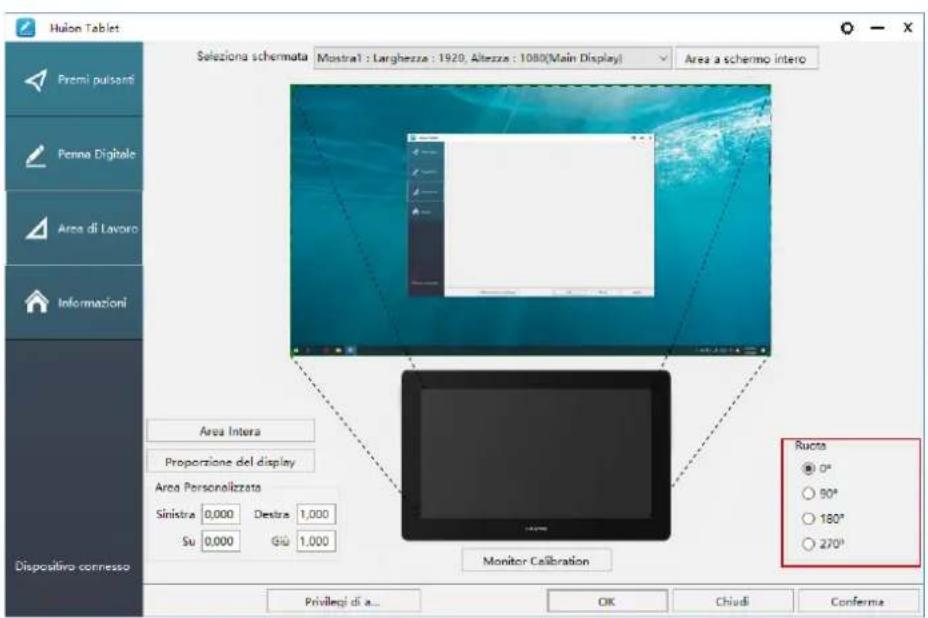This screenshot has width=928, height=618.
Task: Click the Chiudi button
Action: 733,601
